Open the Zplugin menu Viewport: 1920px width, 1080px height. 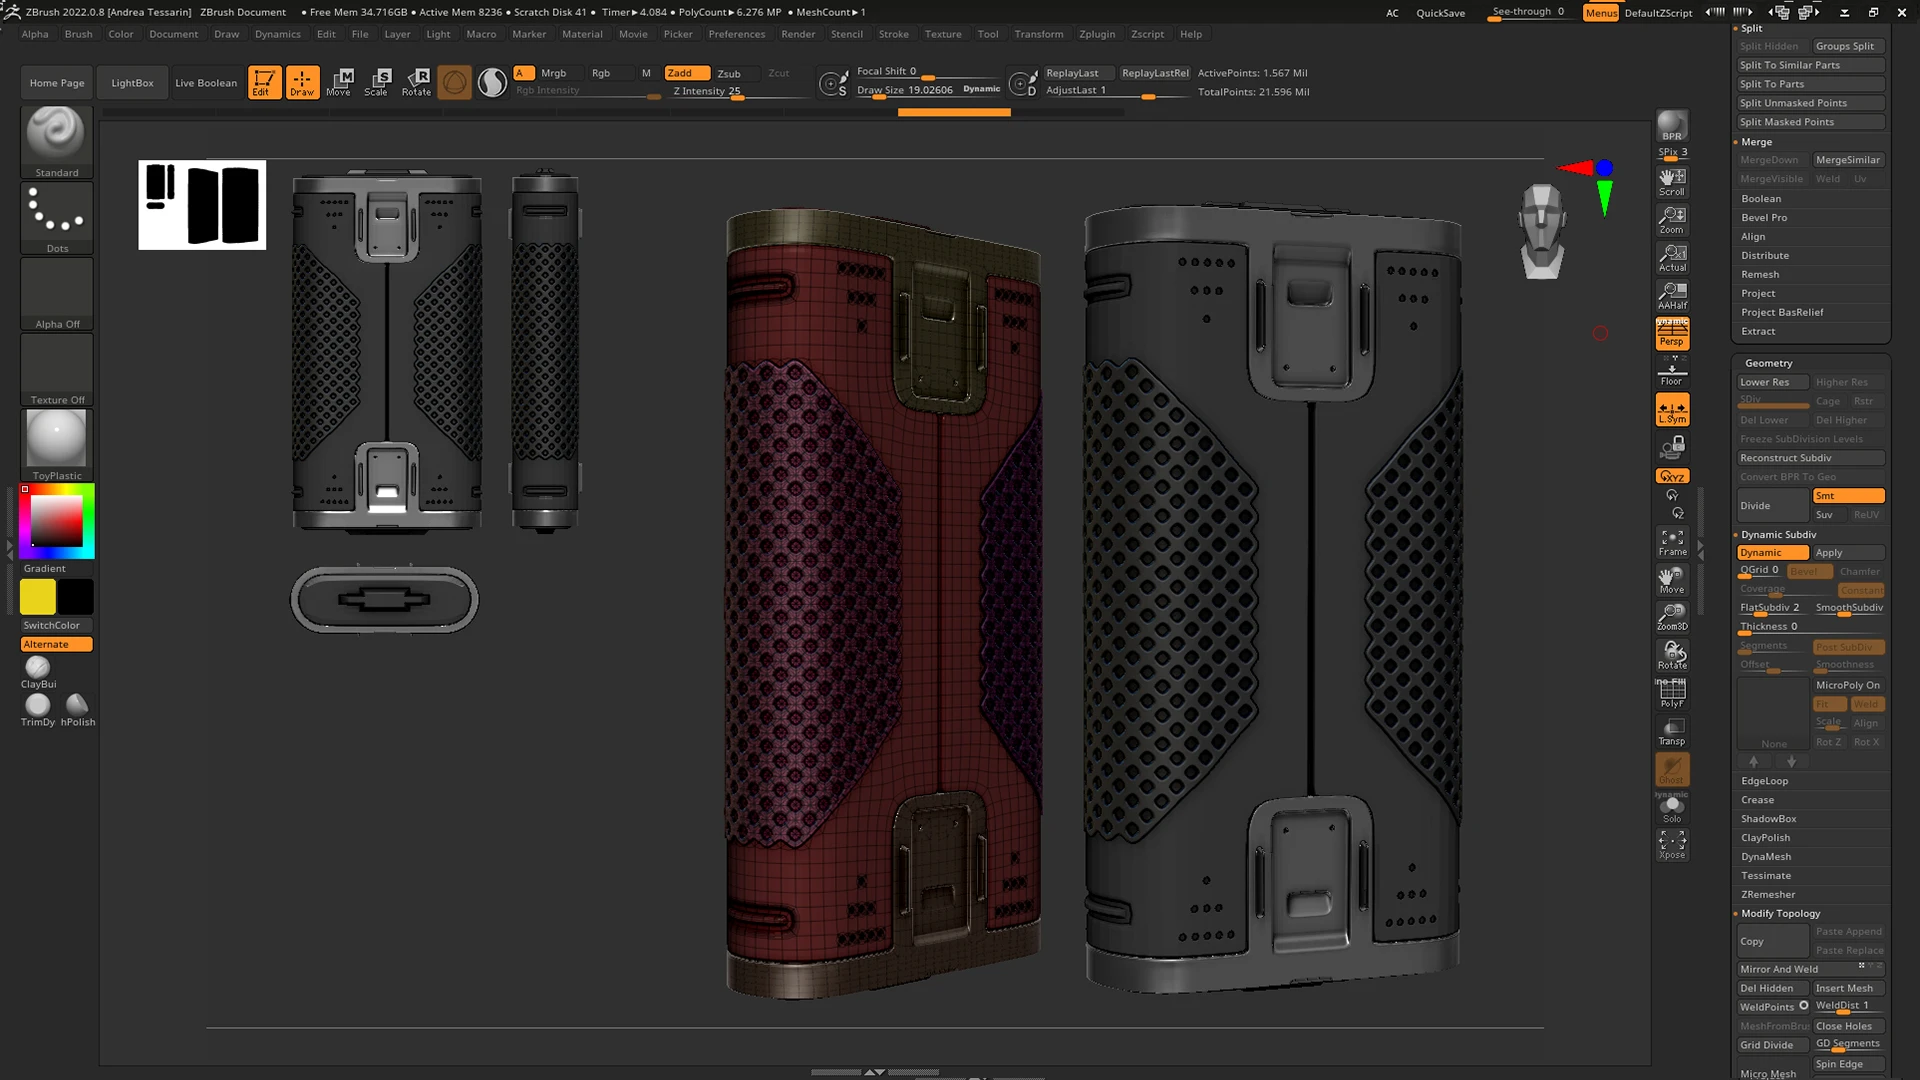1097,34
